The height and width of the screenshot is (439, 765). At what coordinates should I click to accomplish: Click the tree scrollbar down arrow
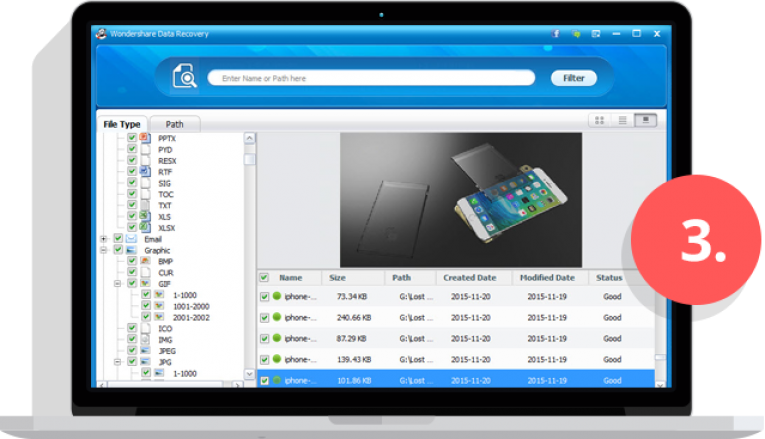coord(249,374)
